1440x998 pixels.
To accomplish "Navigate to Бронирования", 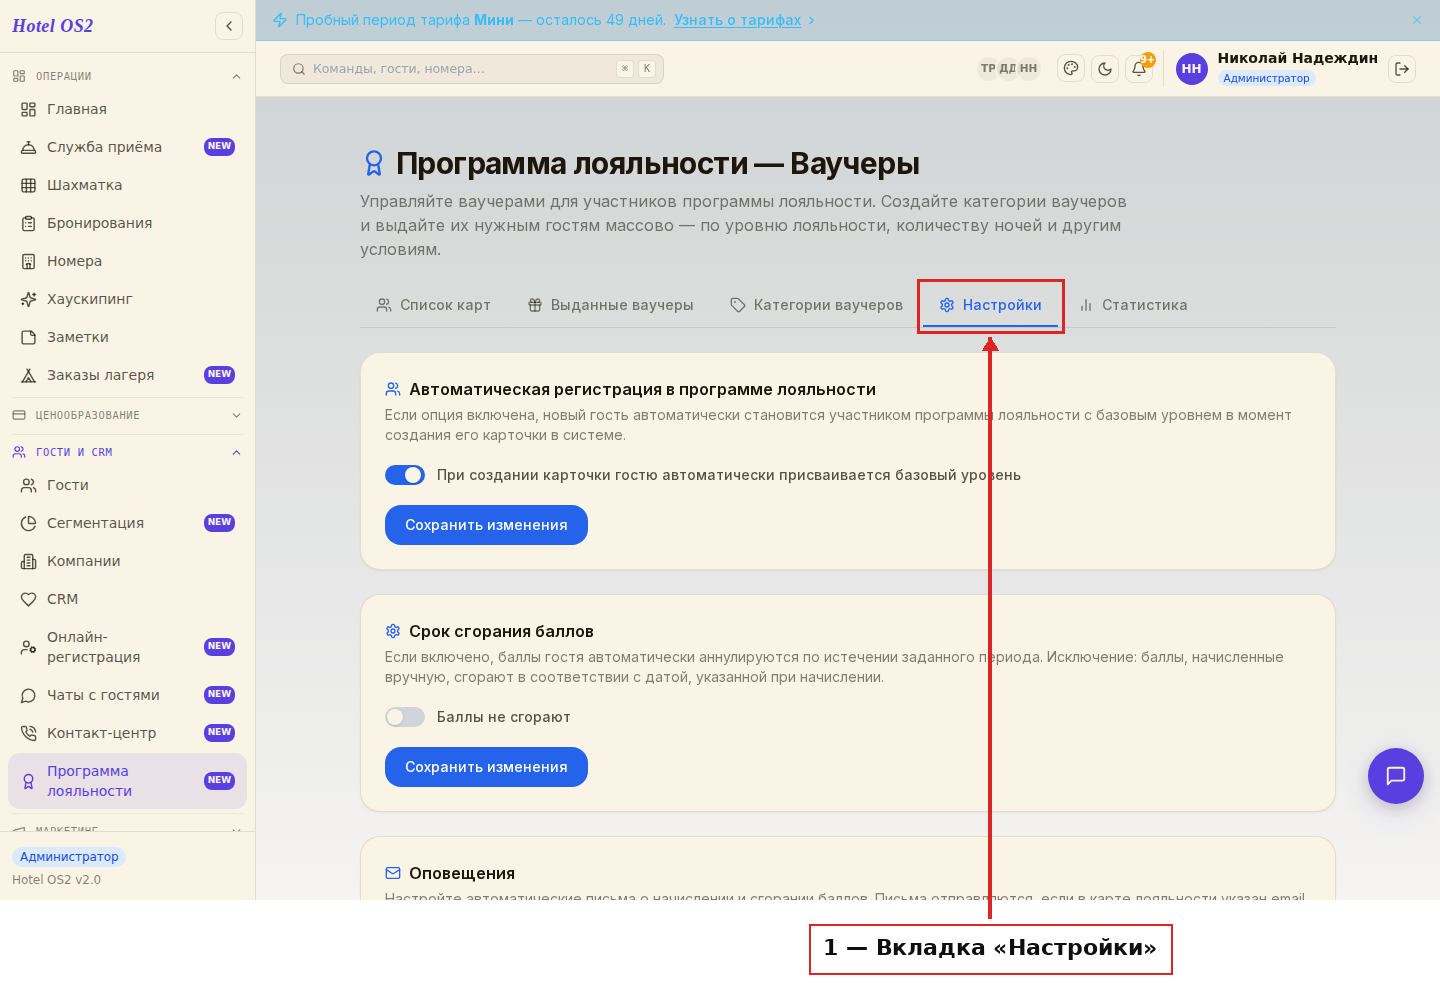I will 127,223.
